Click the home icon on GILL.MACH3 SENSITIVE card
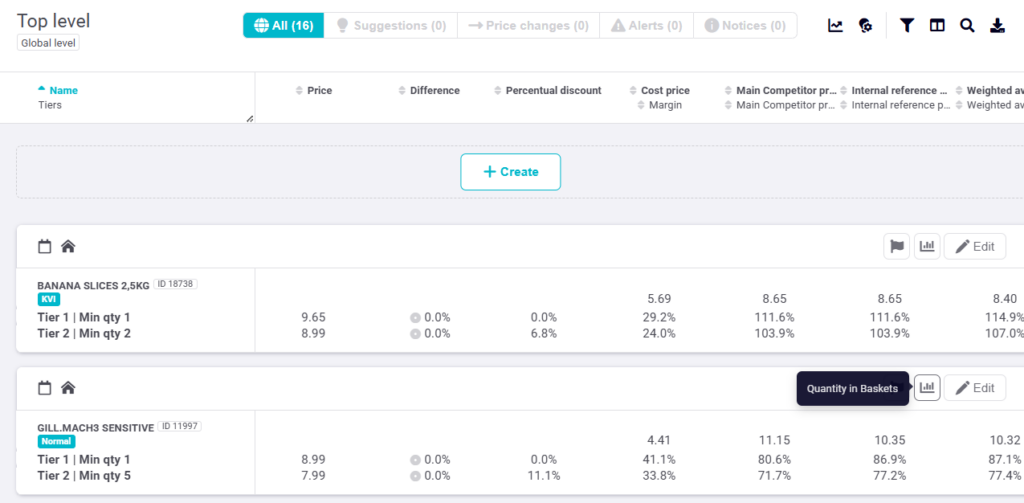Image resolution: width=1024 pixels, height=503 pixels. click(x=68, y=388)
